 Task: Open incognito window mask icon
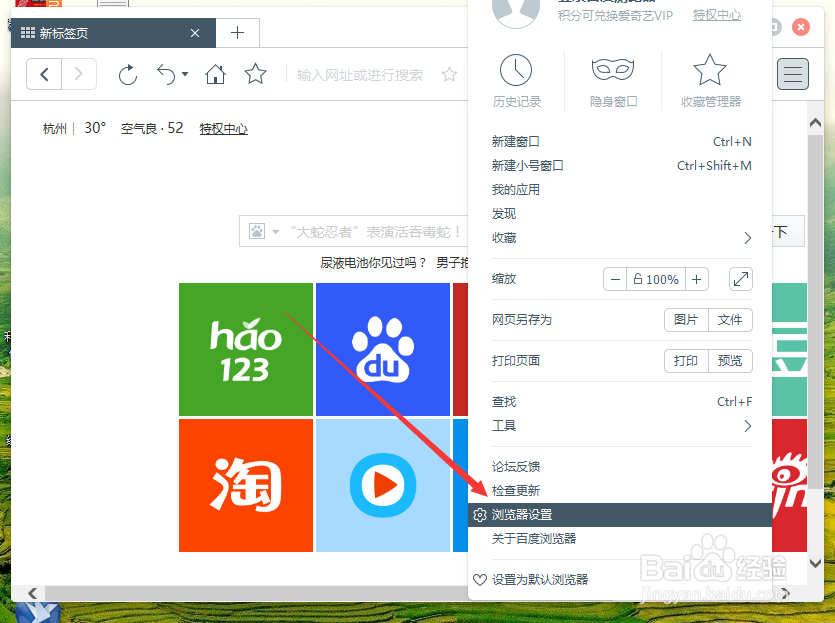click(613, 69)
